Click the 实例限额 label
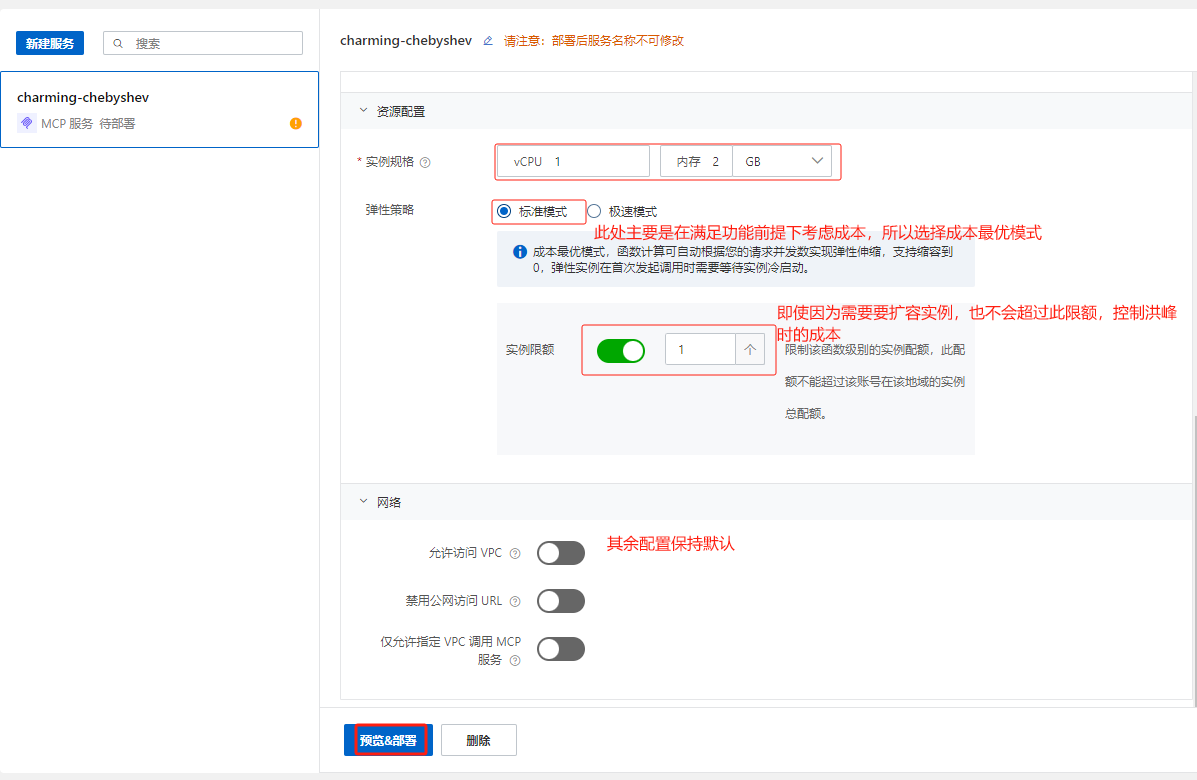Image resolution: width=1197 pixels, height=780 pixels. coord(530,350)
